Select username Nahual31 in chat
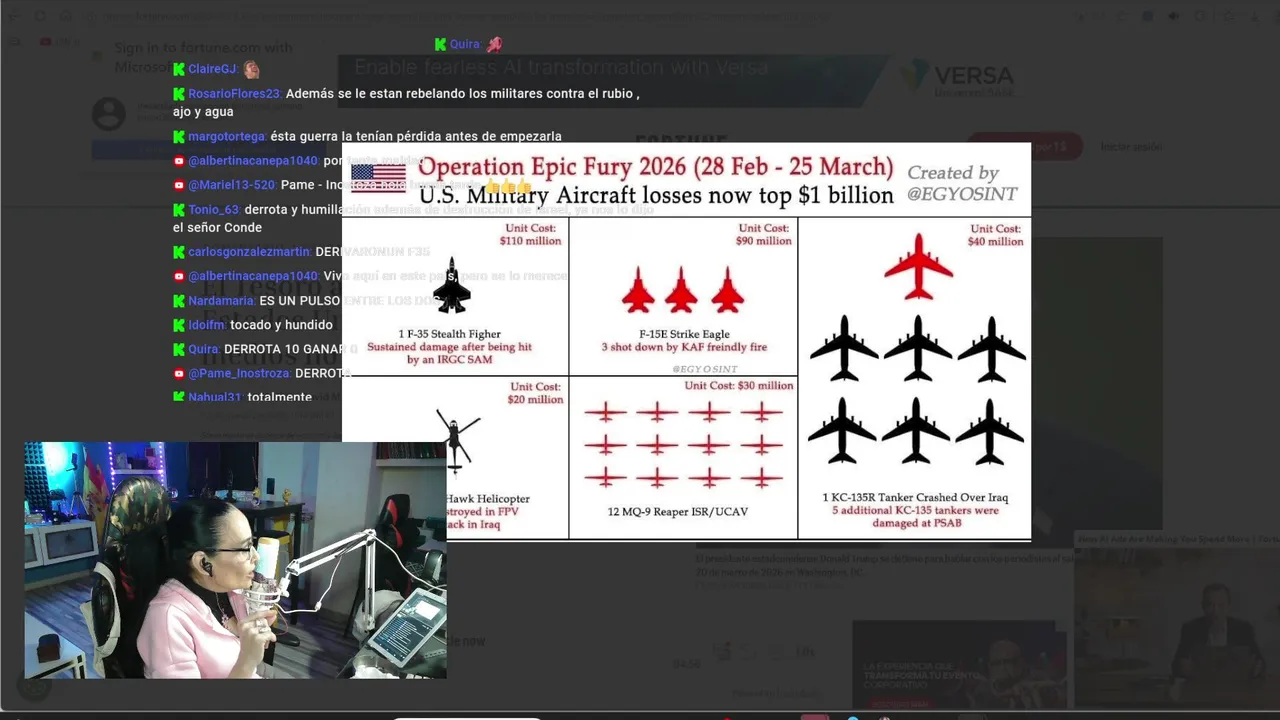 point(215,397)
